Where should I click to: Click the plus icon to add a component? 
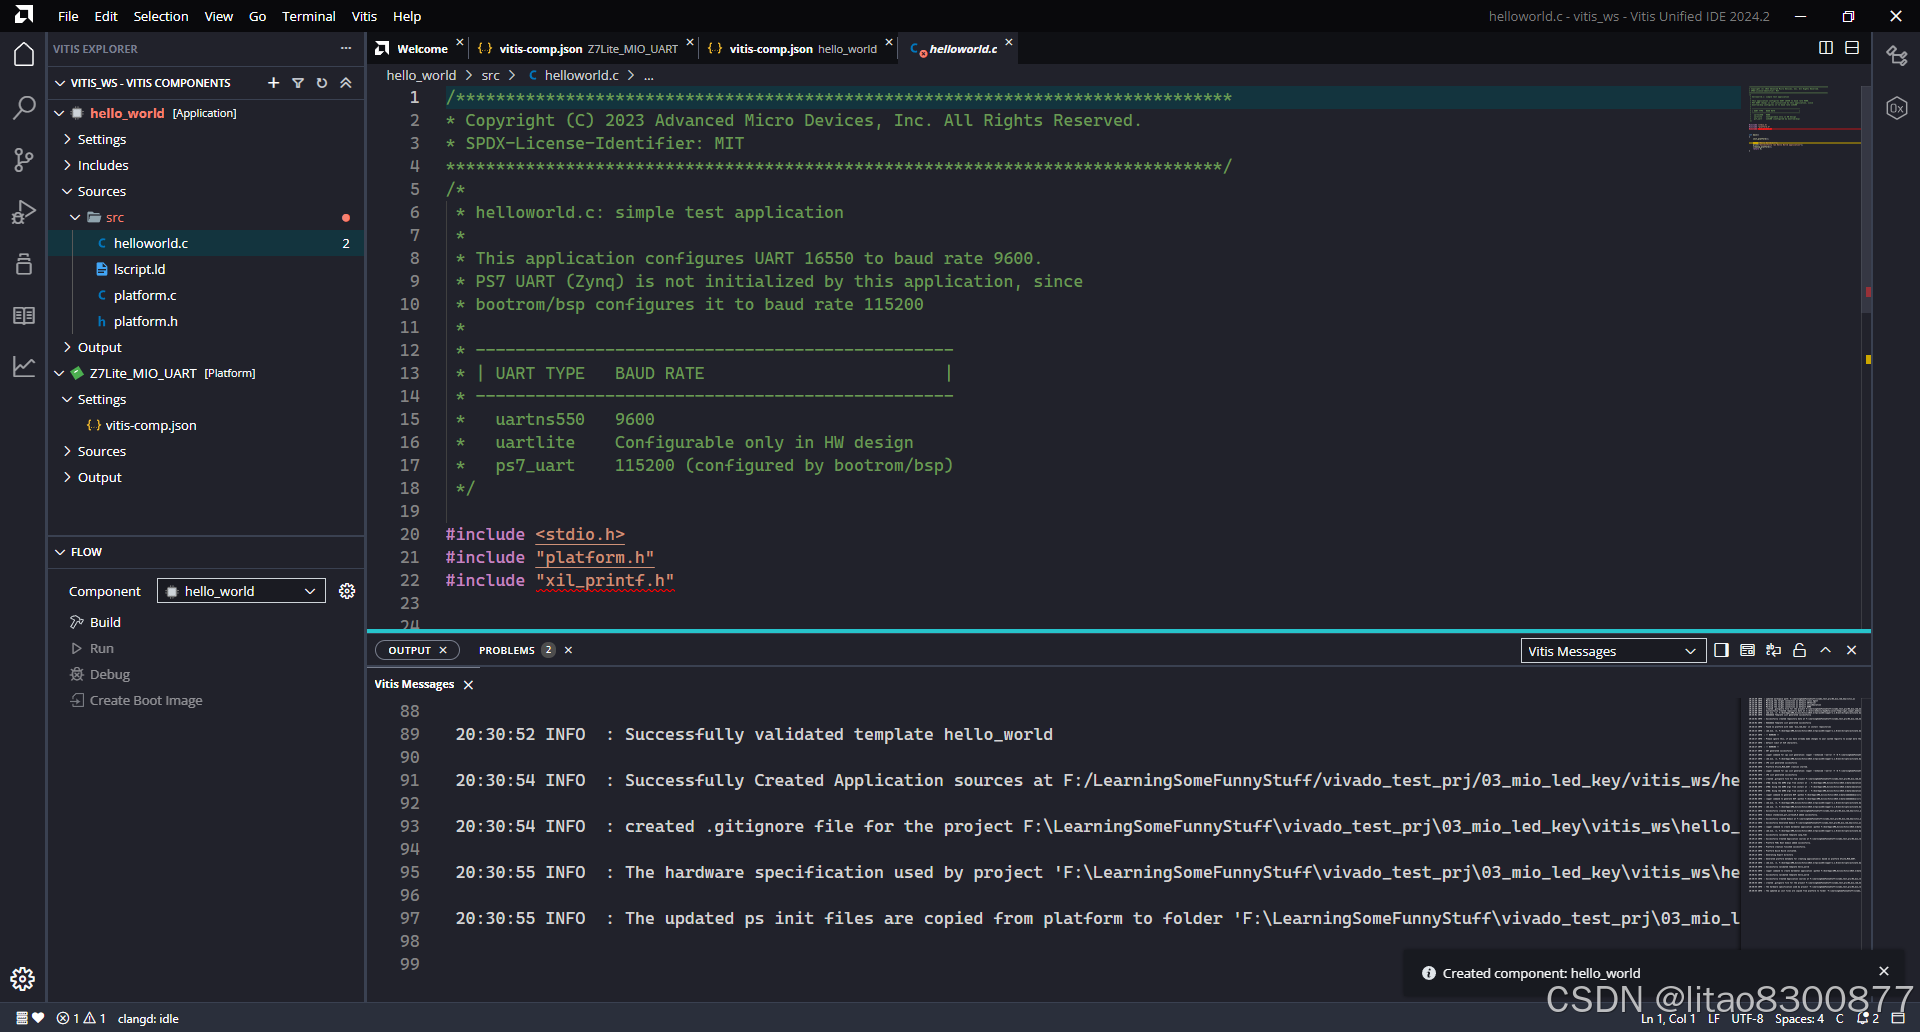(x=273, y=83)
